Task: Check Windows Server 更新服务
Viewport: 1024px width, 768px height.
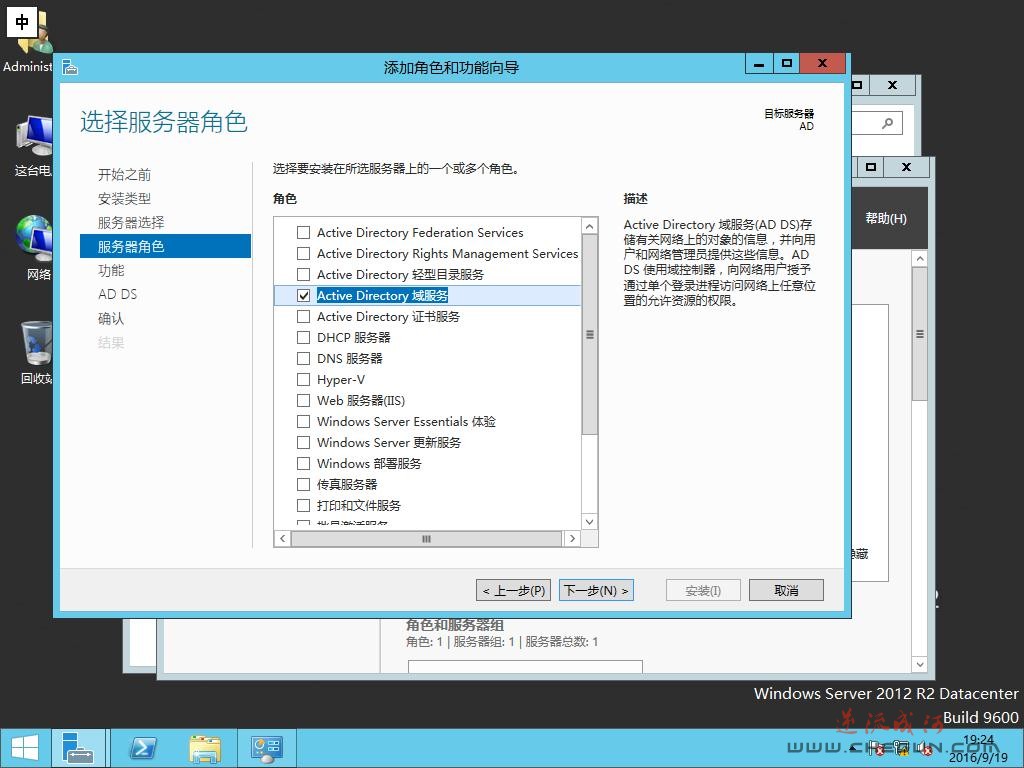Action: click(303, 442)
